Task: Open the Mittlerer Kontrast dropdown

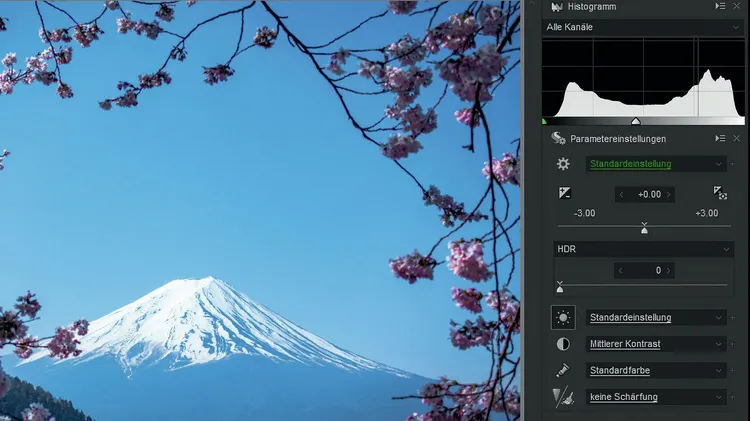Action: [656, 344]
